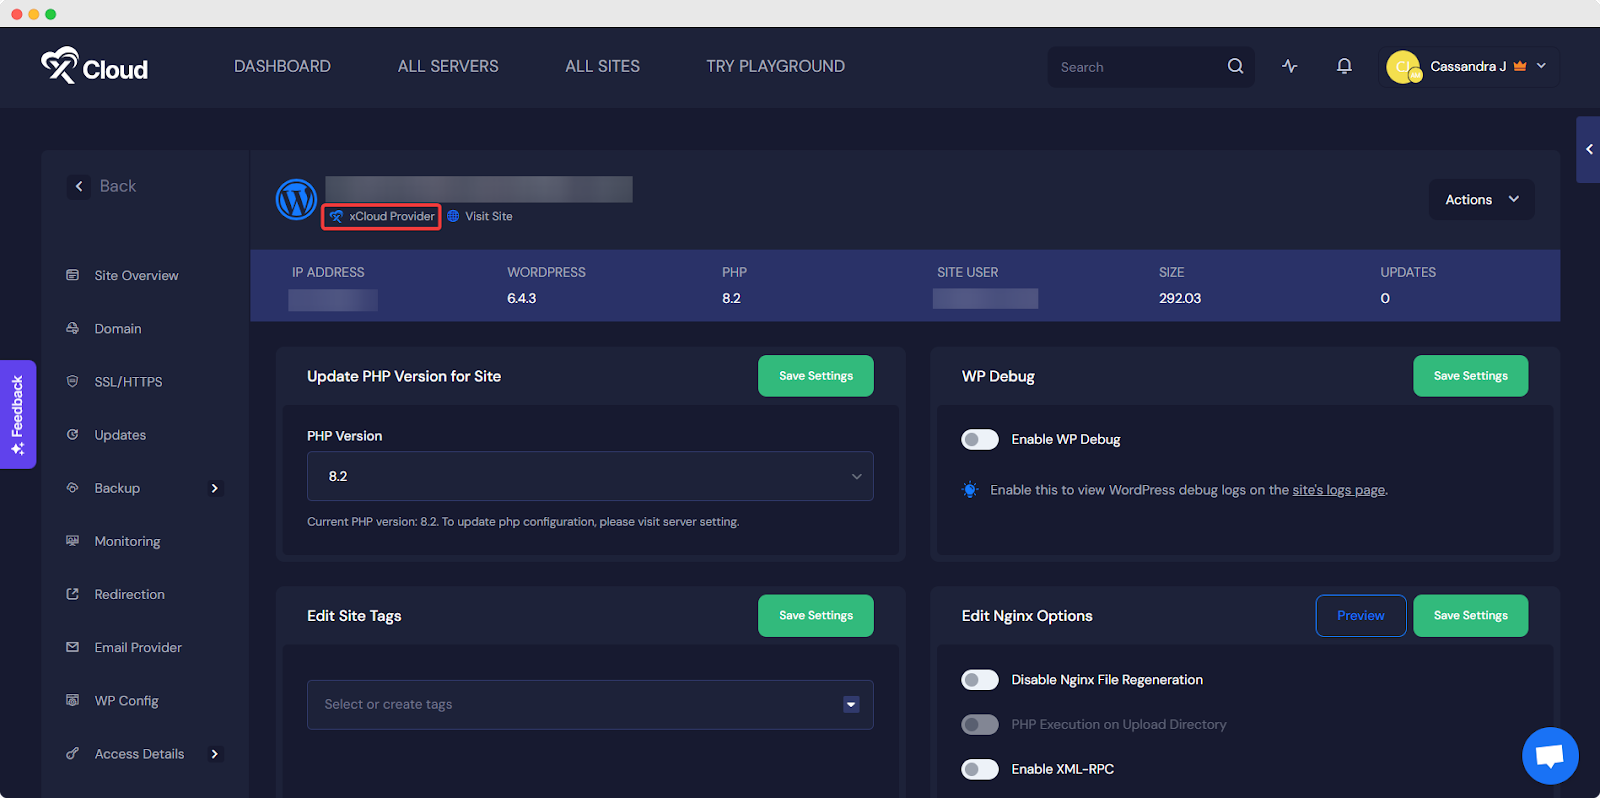
Task: Open the PHP Version dropdown
Action: pyautogui.click(x=589, y=476)
